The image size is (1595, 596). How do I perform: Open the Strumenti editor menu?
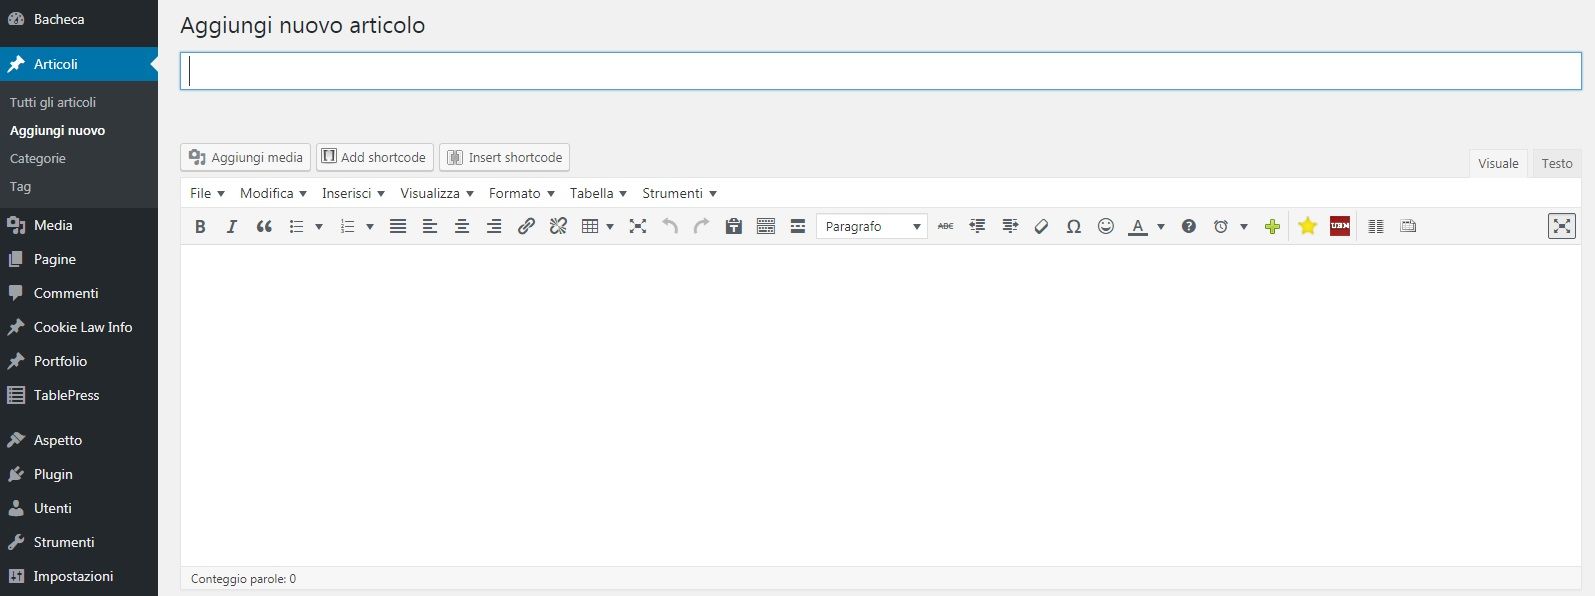[679, 193]
